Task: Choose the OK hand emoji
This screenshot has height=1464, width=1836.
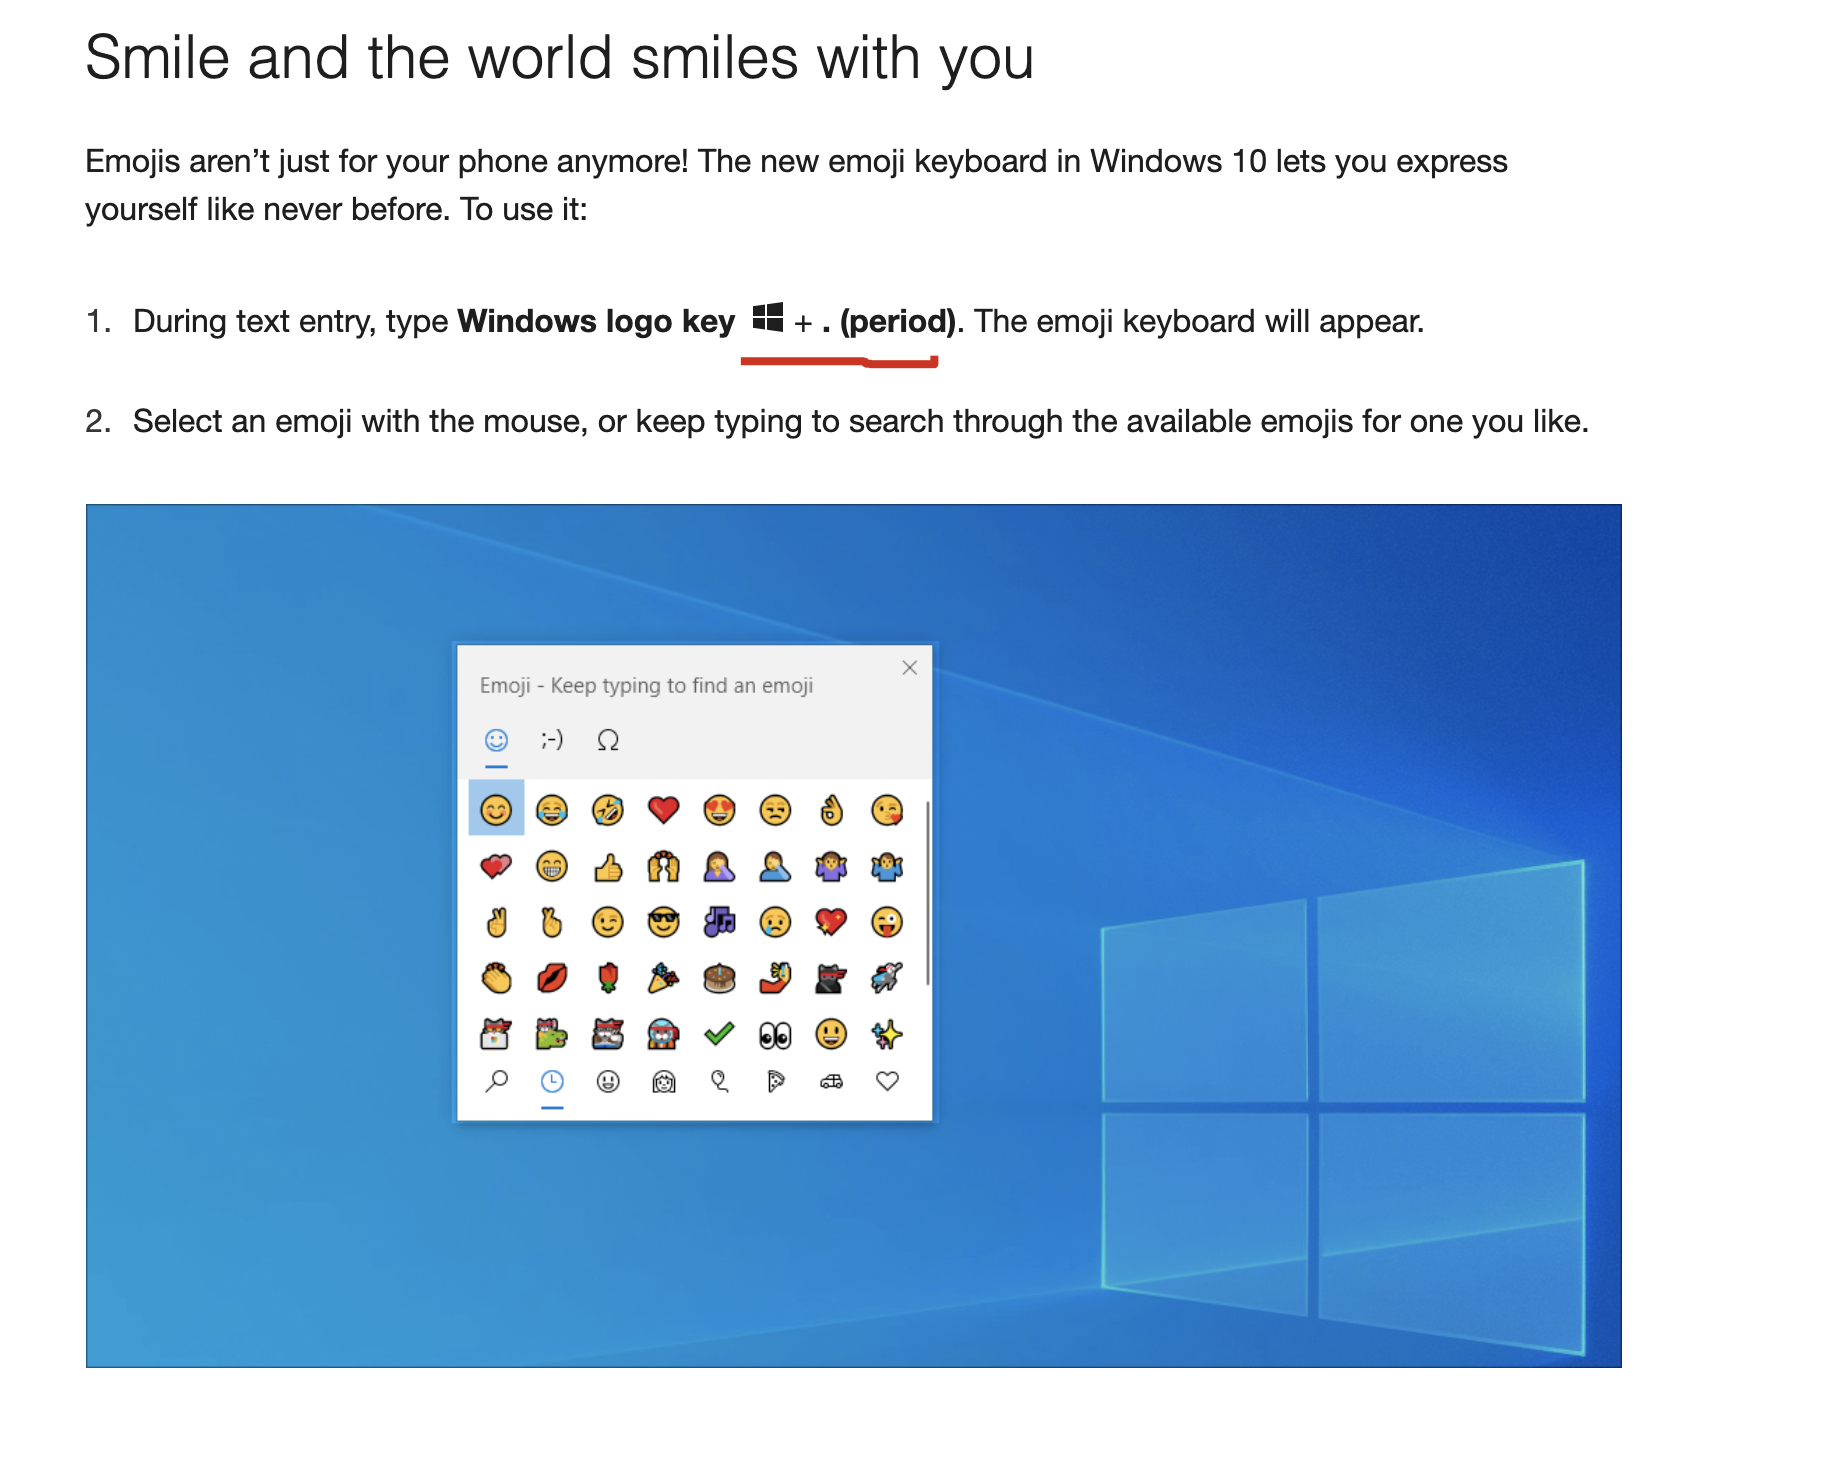Action: [831, 809]
